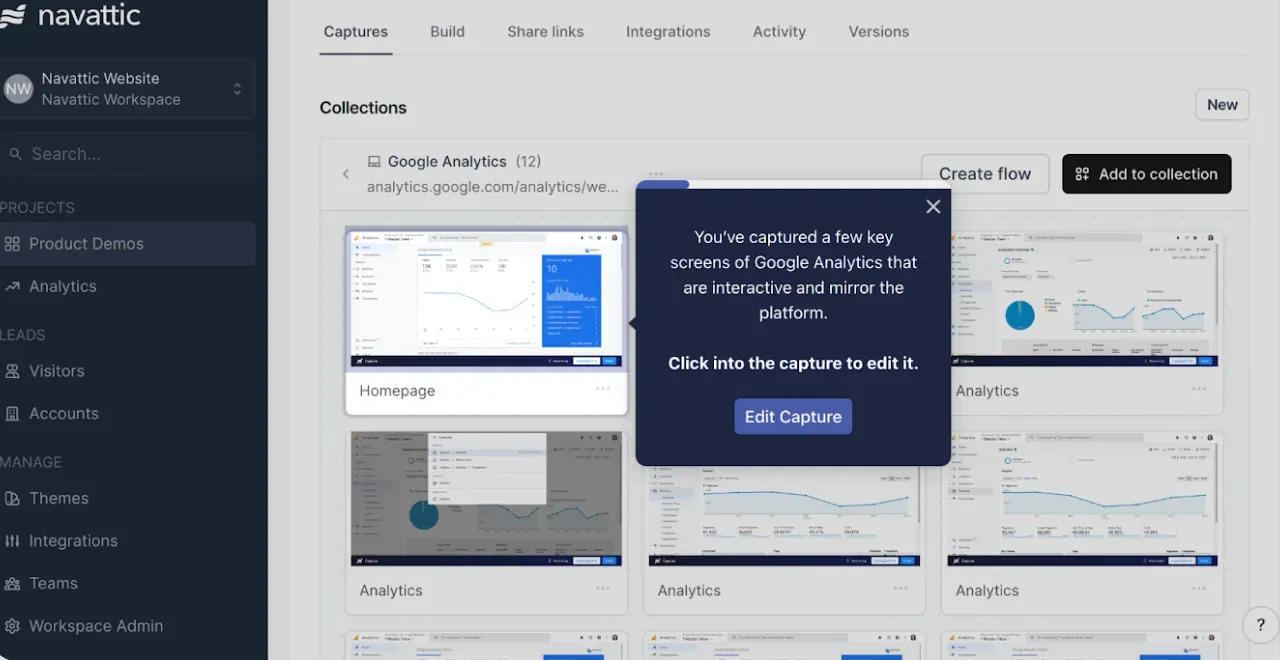The width and height of the screenshot is (1280, 660).
Task: Click the Visitors person icon
Action: pos(12,371)
